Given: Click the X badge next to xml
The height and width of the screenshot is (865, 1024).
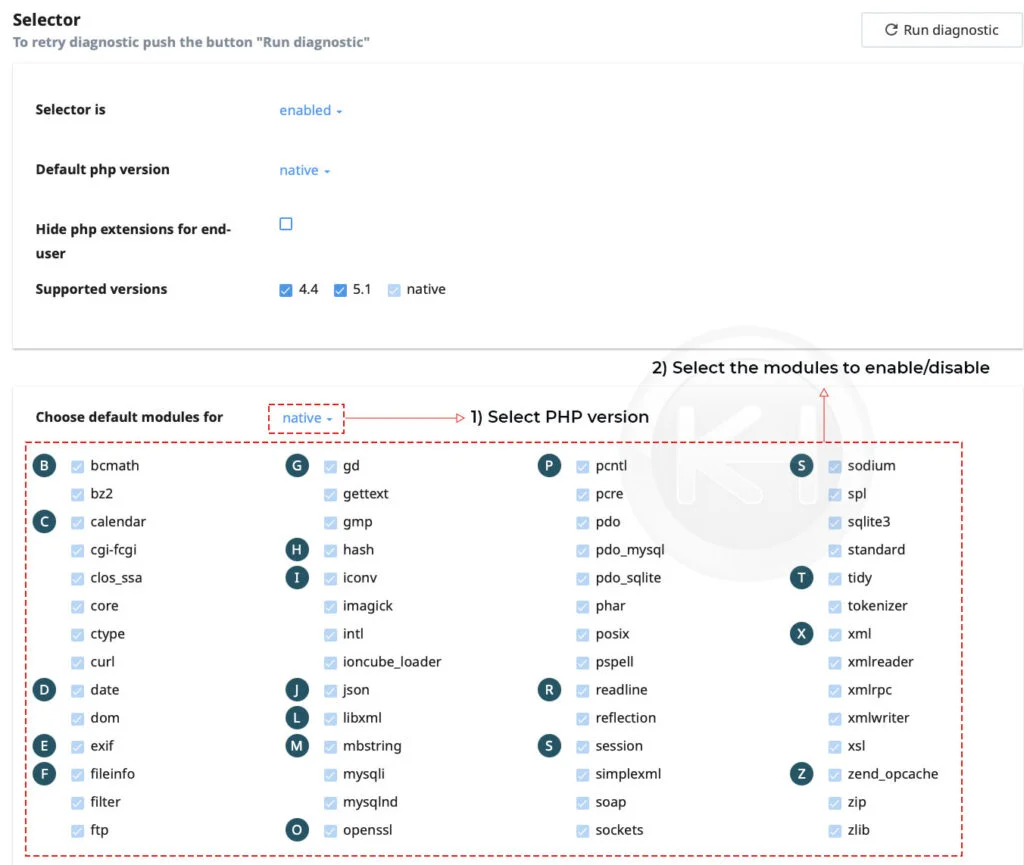Looking at the screenshot, I should tap(801, 633).
